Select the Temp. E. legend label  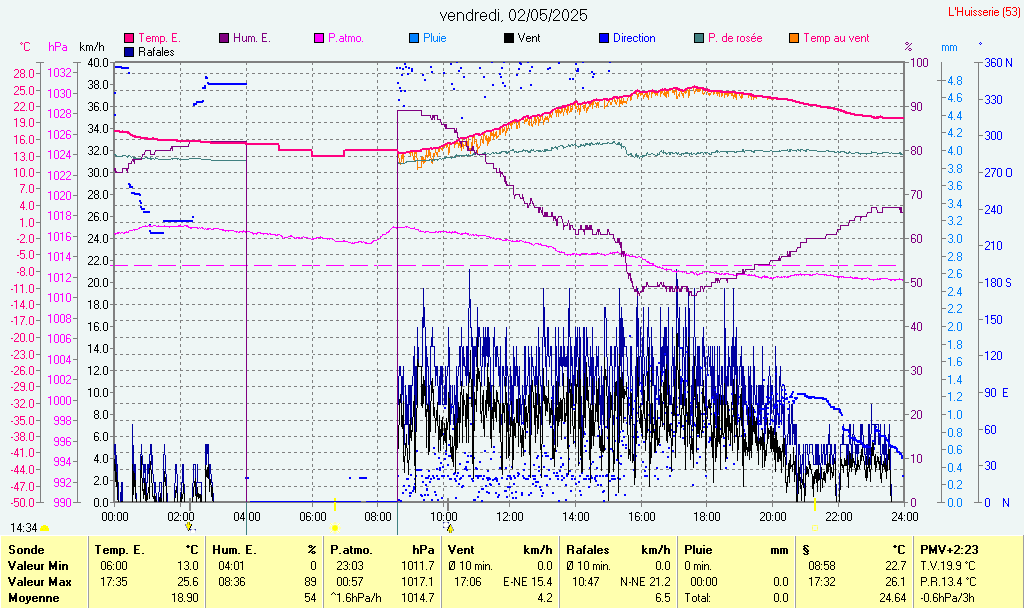coord(159,39)
